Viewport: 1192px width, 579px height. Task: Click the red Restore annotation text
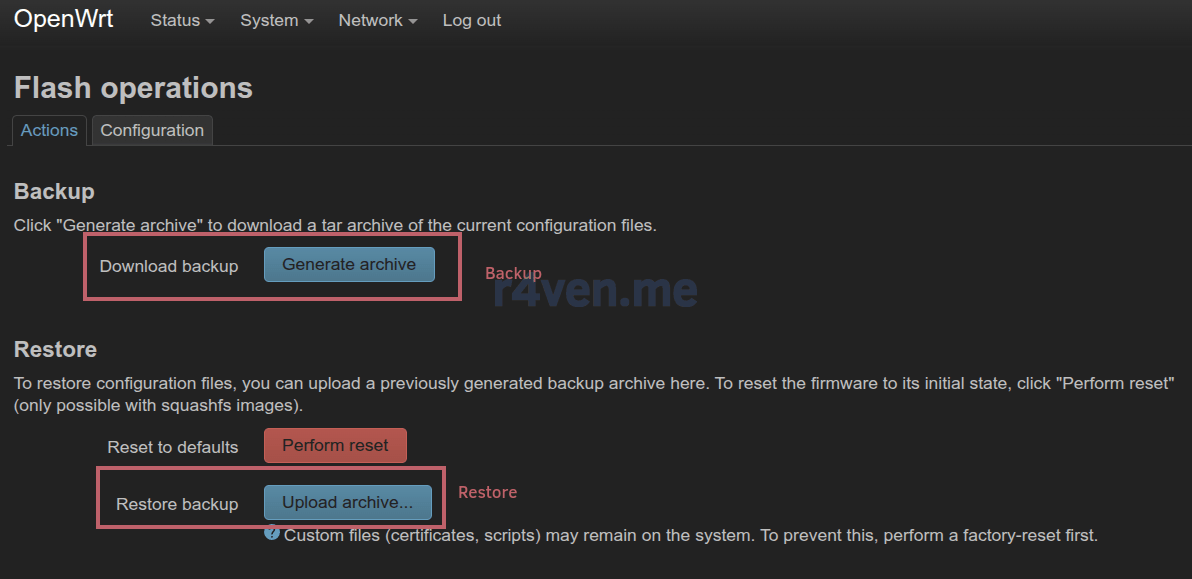(487, 492)
